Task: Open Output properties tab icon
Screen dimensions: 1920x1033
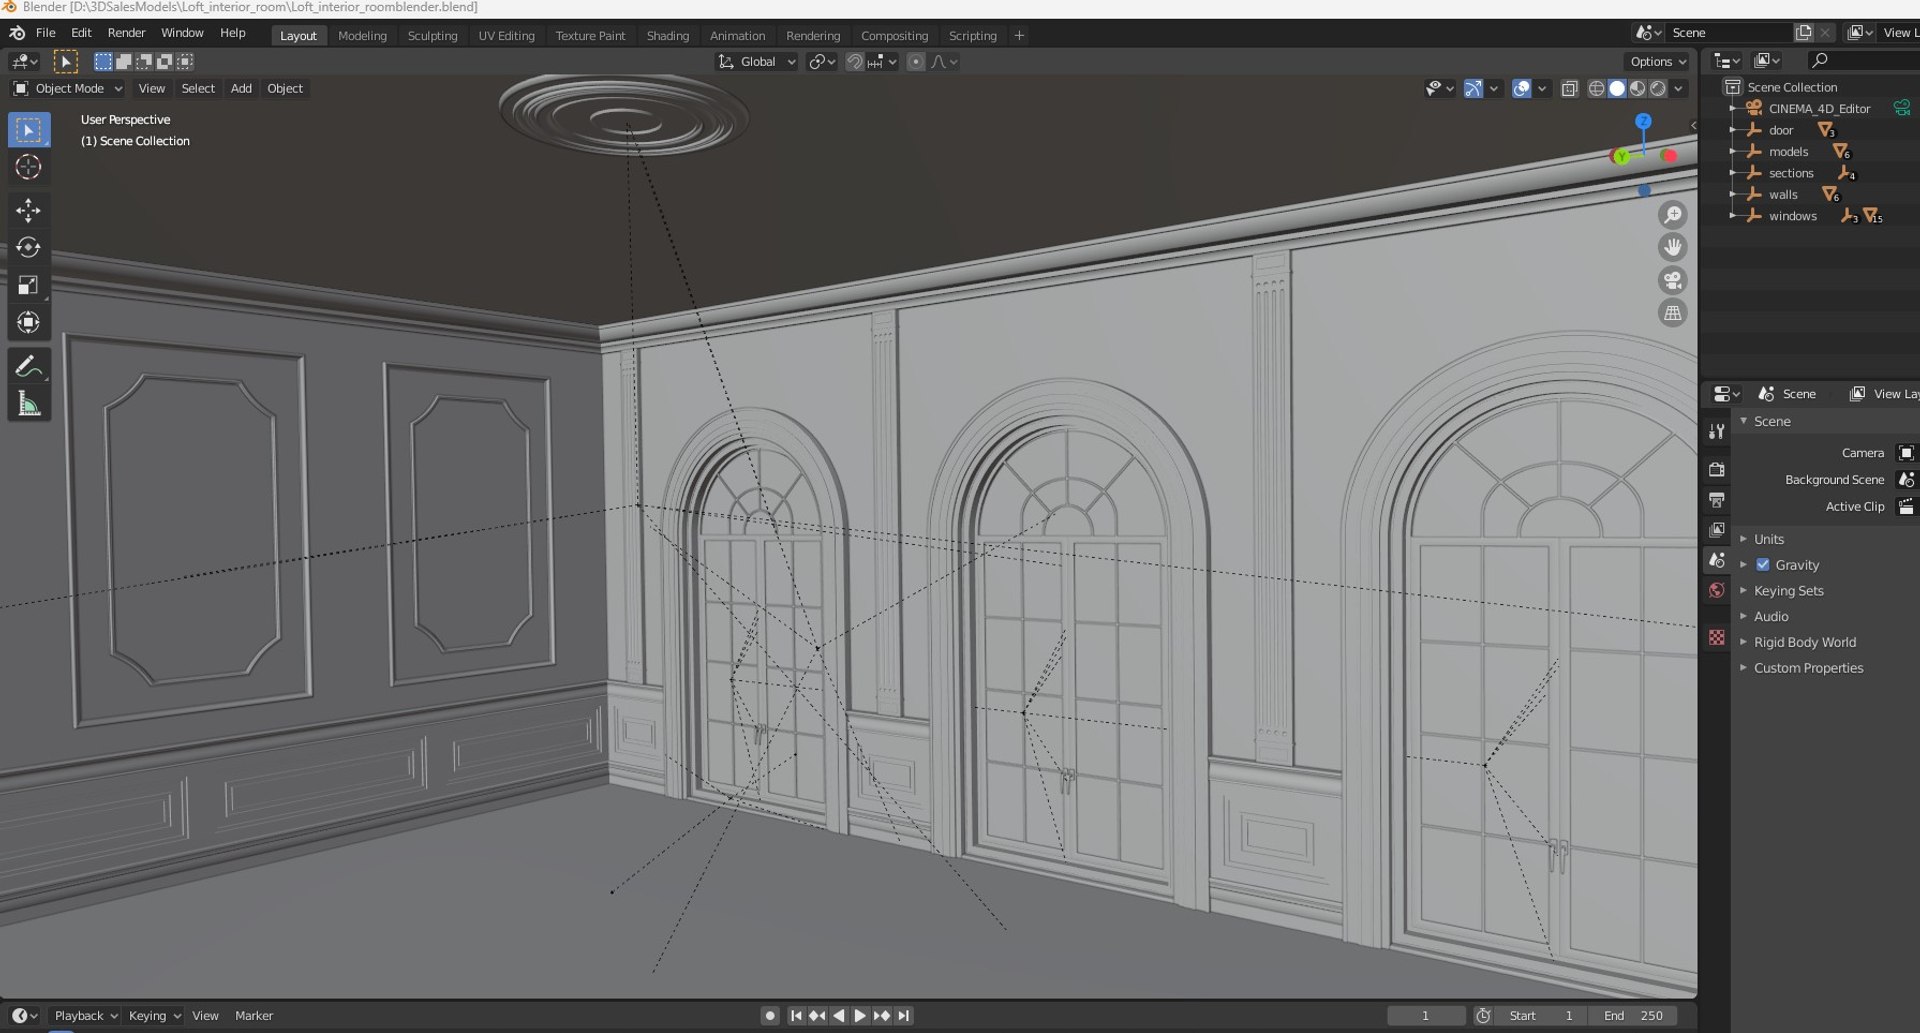Action: 1717,499
